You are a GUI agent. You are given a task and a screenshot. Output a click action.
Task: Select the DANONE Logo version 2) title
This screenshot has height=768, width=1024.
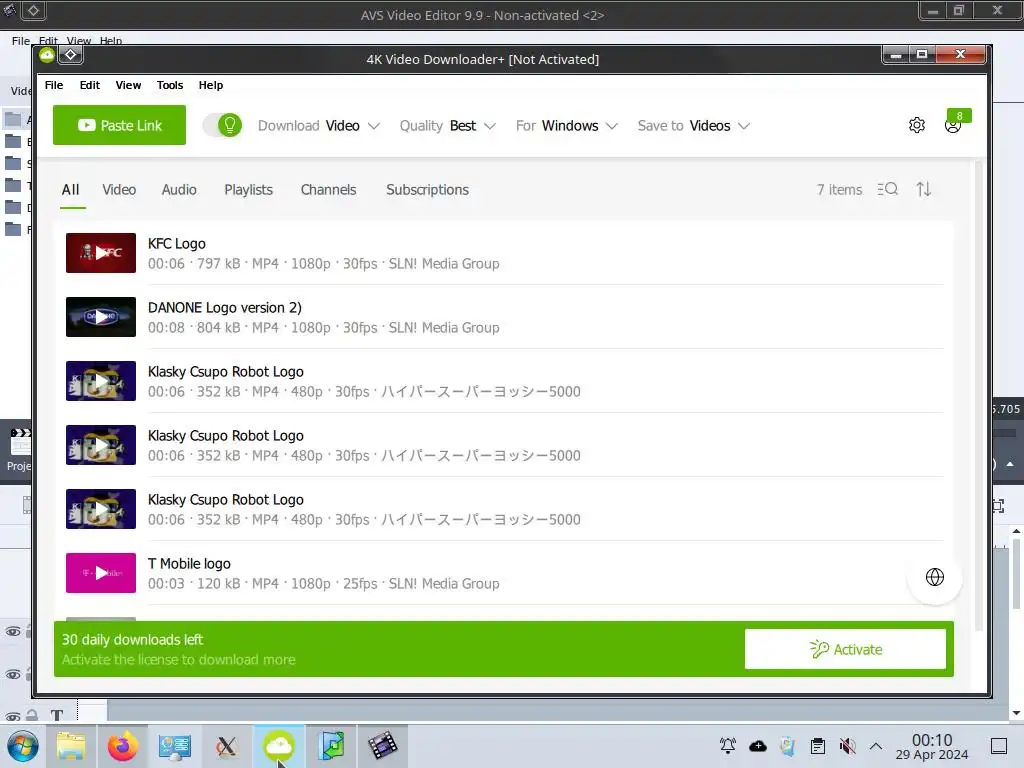[225, 308]
